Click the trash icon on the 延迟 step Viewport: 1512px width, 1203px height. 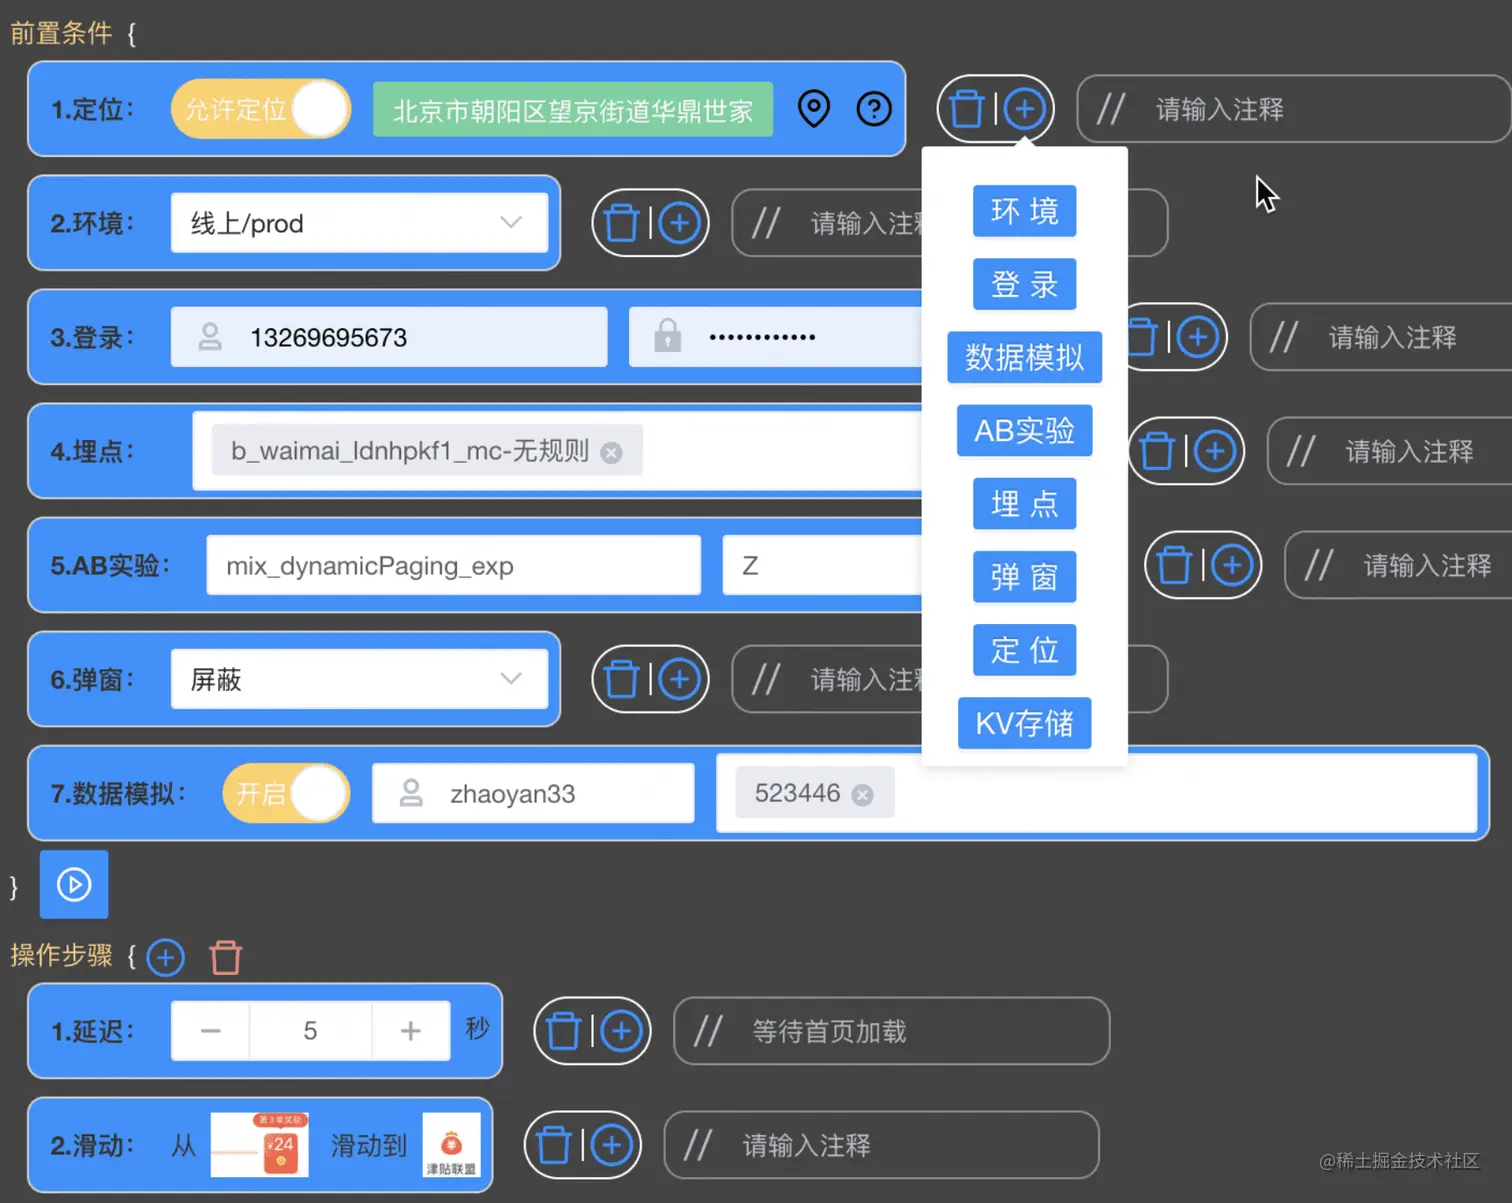point(564,1031)
